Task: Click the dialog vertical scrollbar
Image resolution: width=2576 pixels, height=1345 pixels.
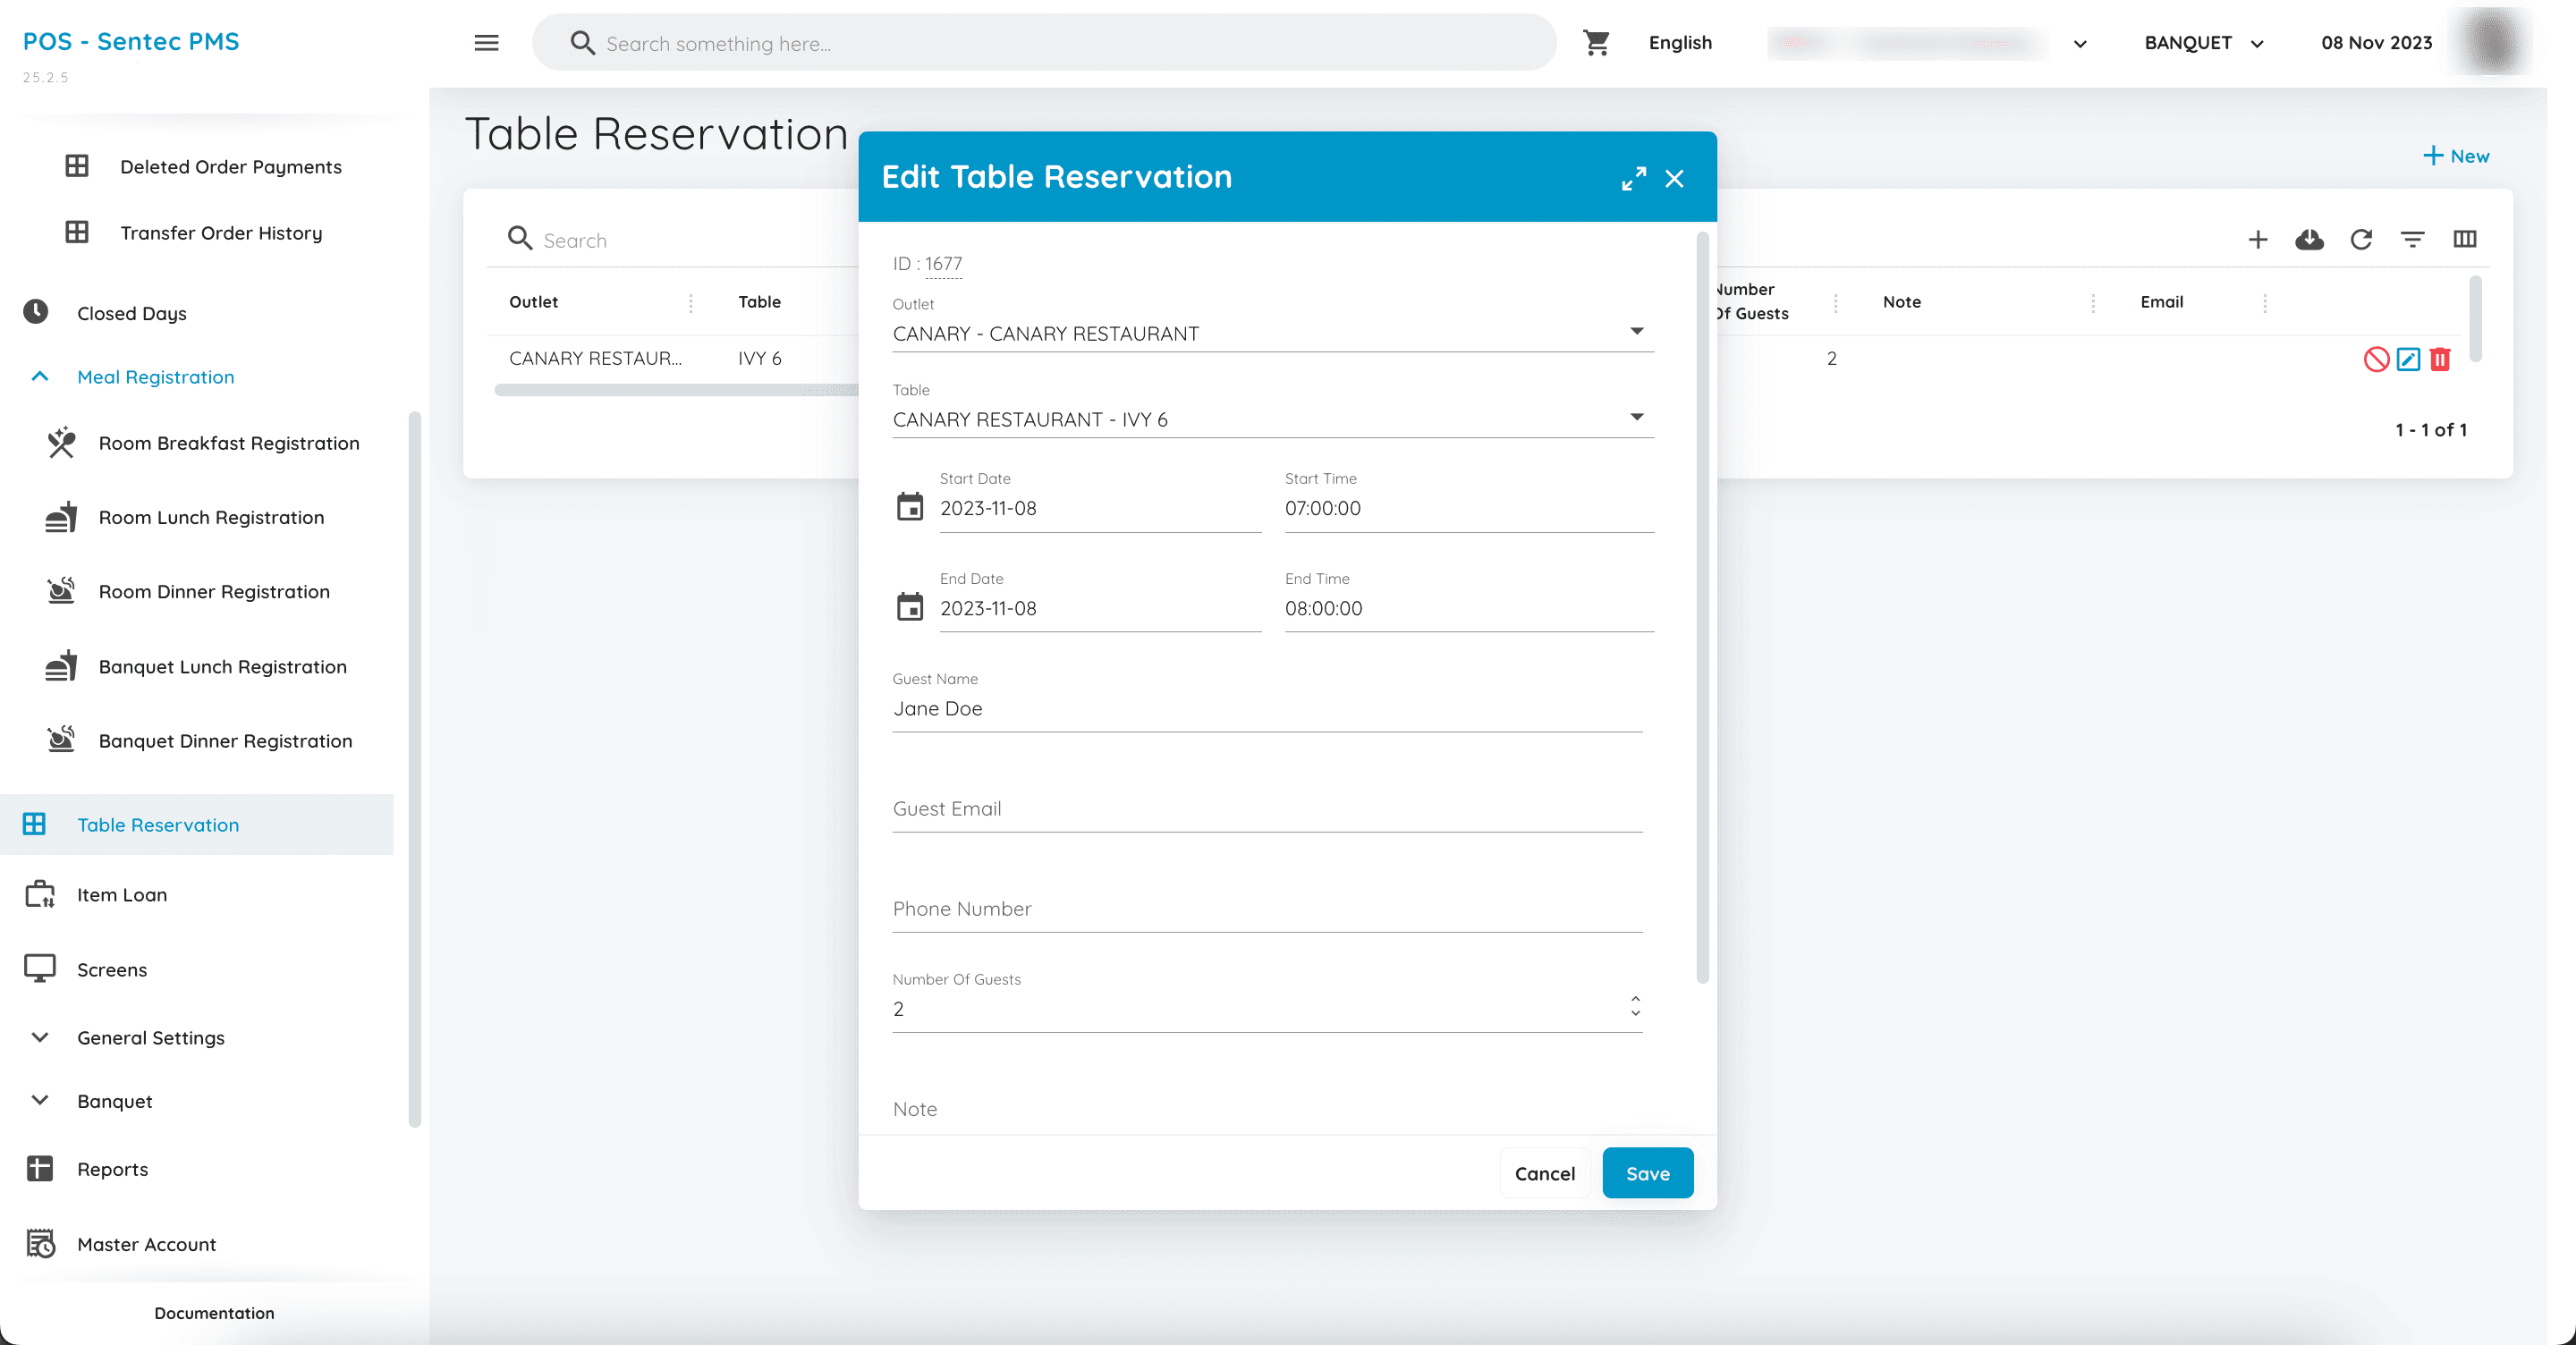Action: coord(1702,607)
